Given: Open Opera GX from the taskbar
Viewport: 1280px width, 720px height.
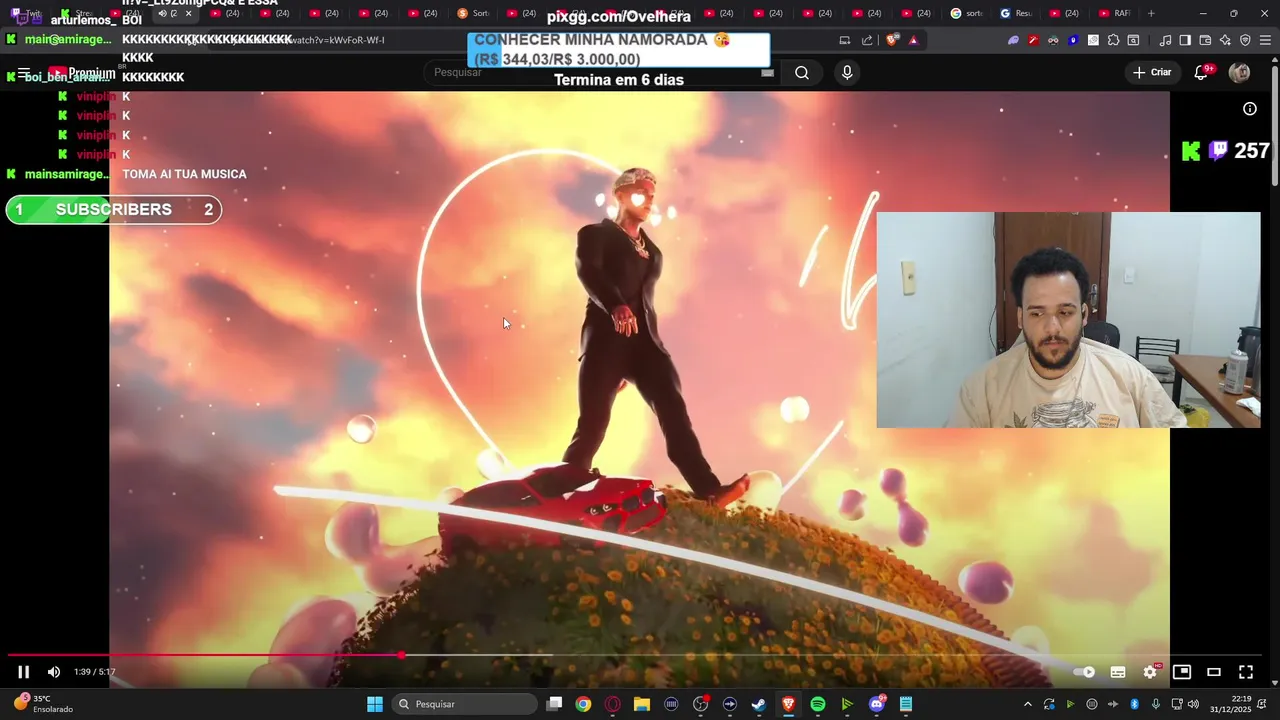Looking at the screenshot, I should point(613,704).
